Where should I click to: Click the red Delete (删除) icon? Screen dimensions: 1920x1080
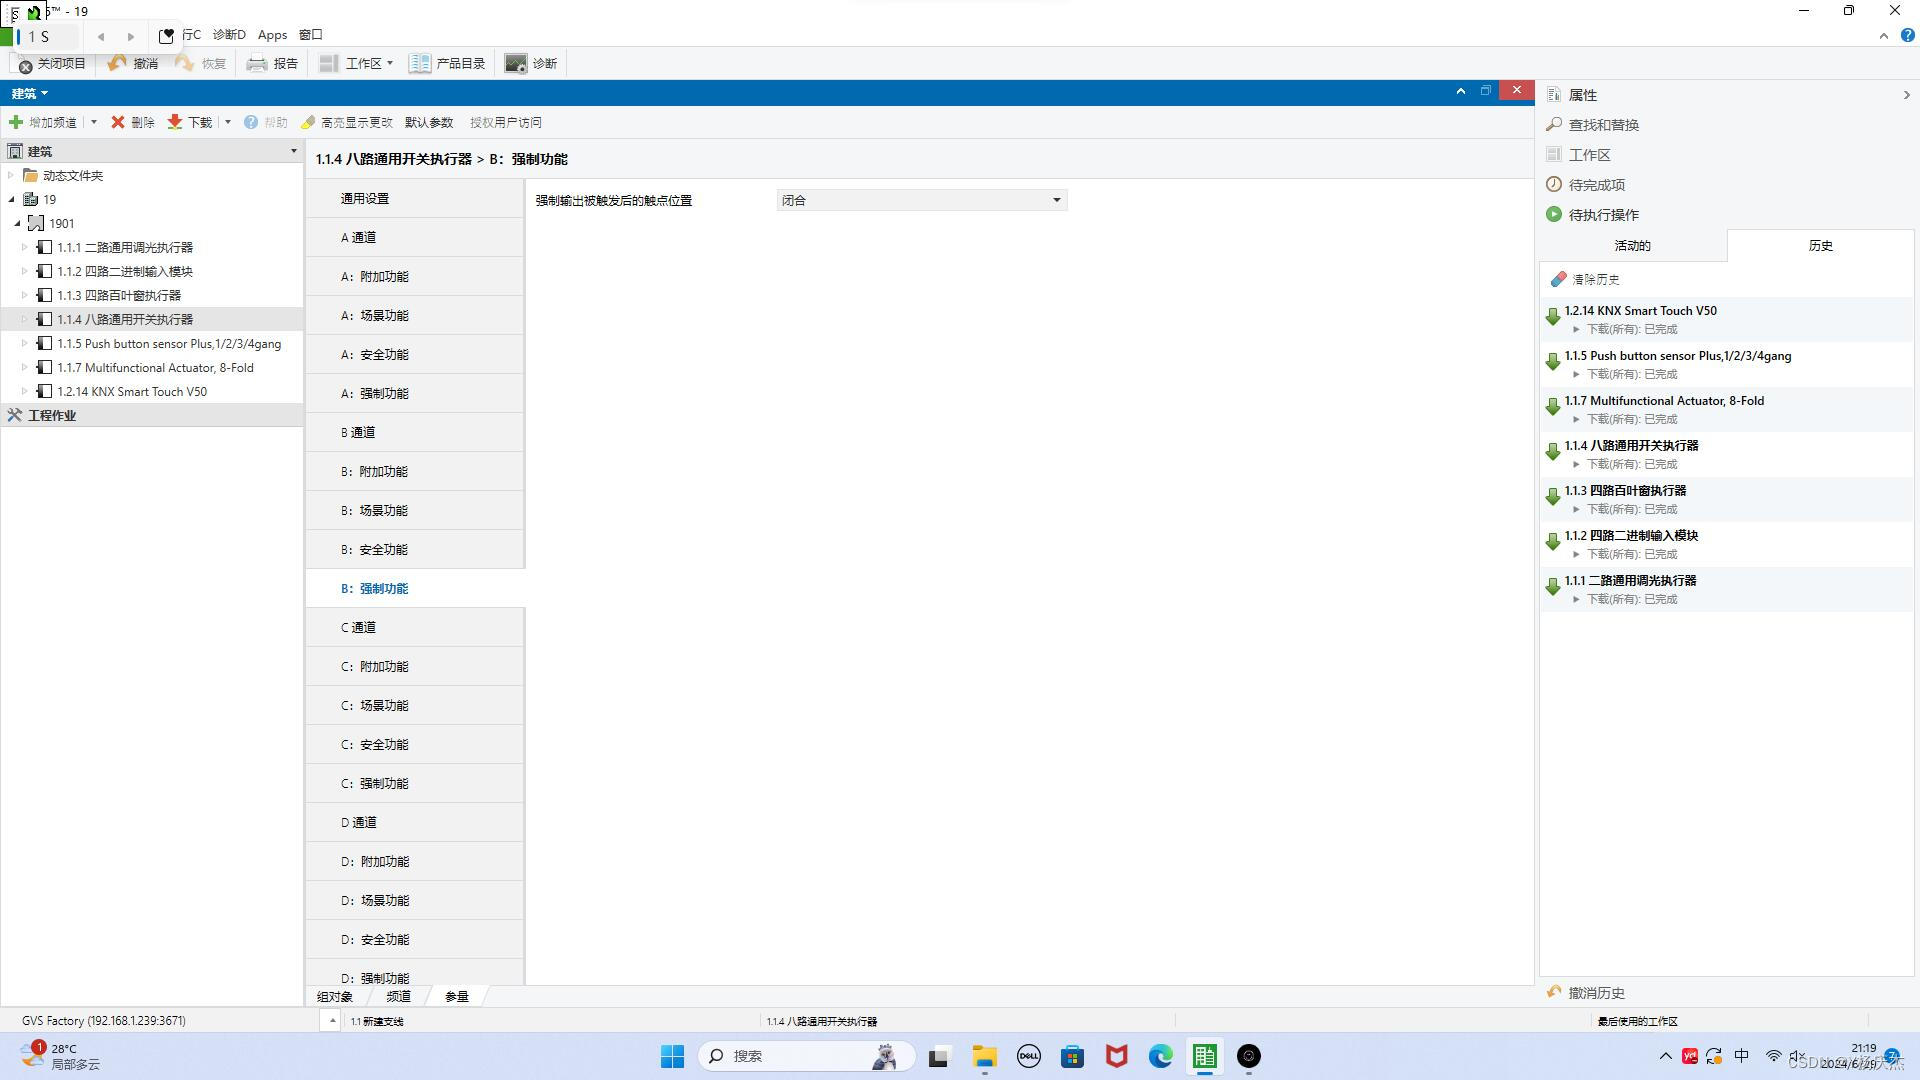tap(118, 123)
